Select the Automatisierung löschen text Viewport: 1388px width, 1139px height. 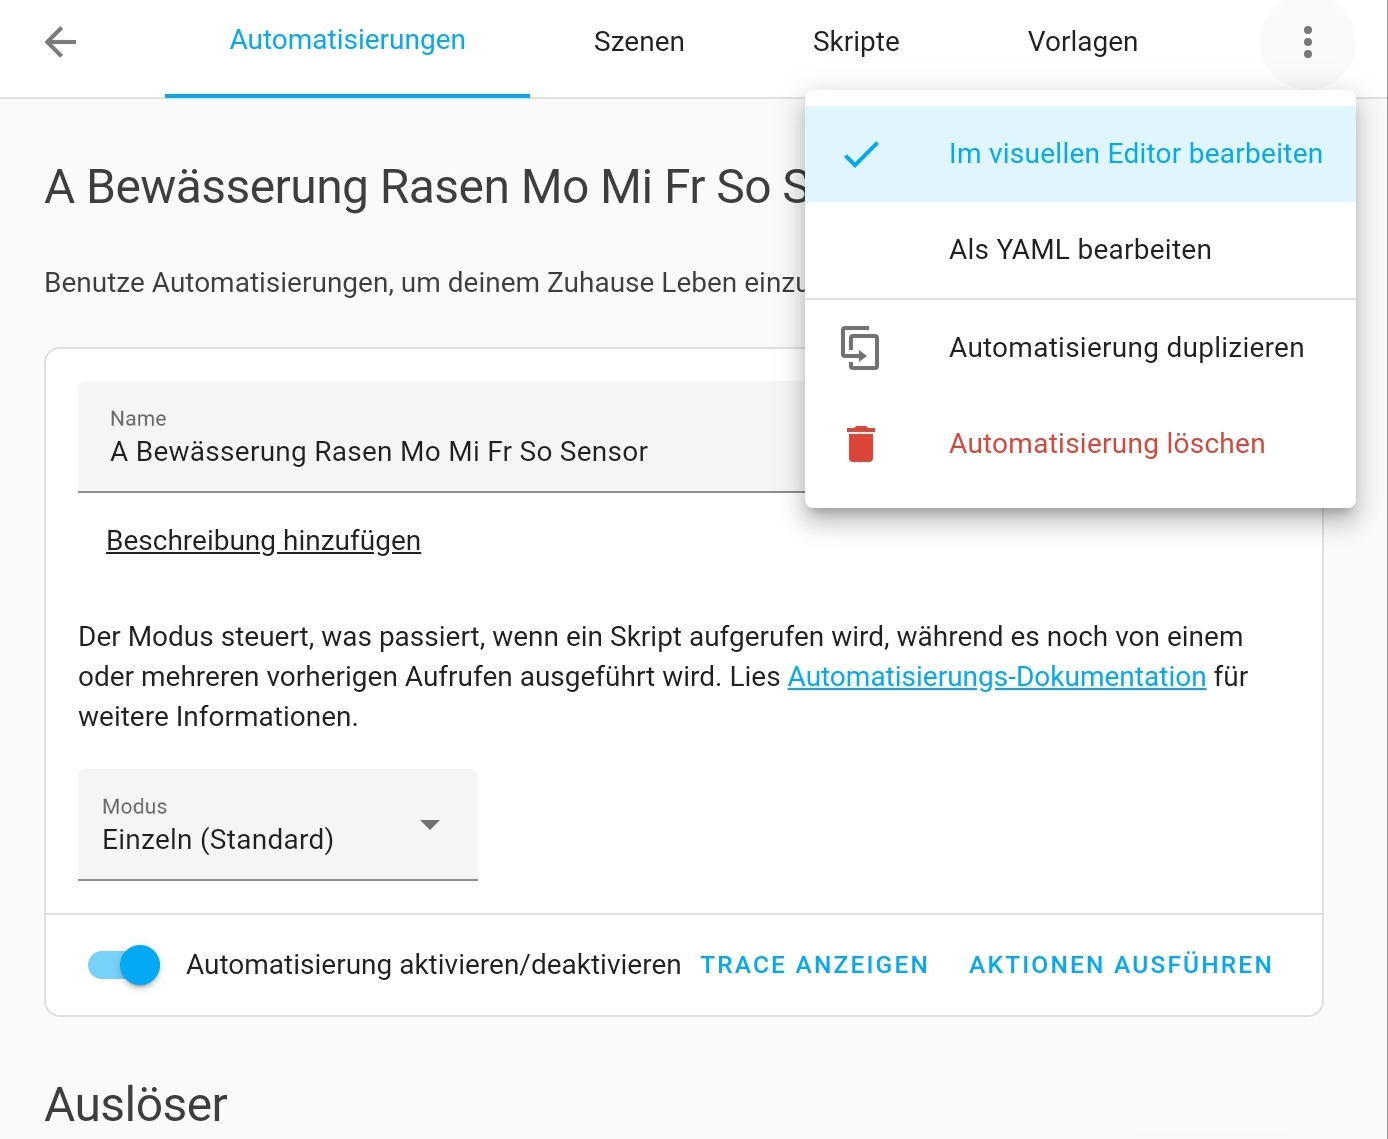(1107, 444)
